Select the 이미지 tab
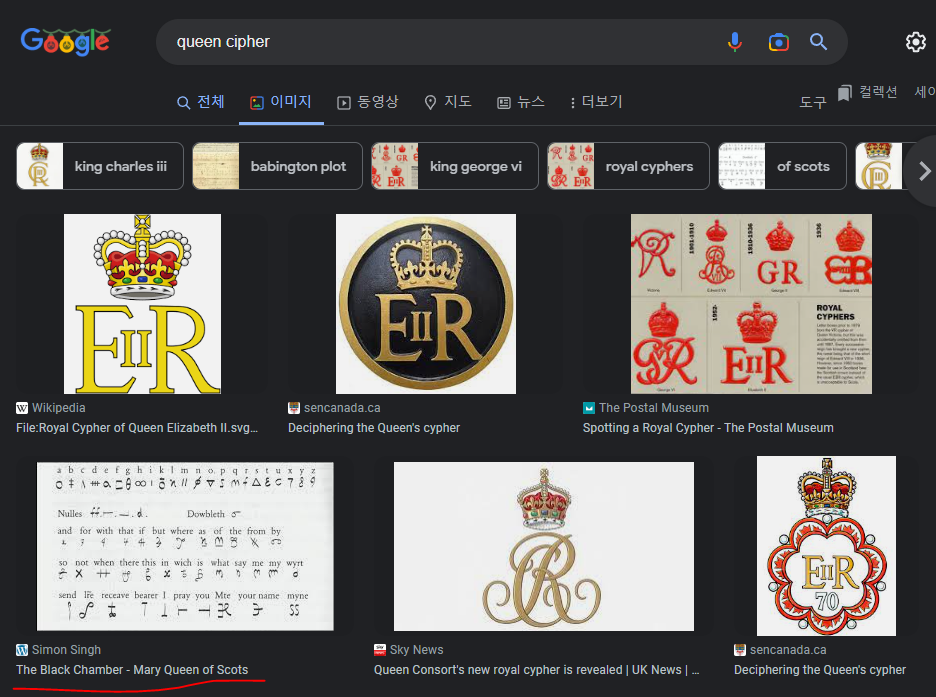The image size is (936, 697). (281, 102)
